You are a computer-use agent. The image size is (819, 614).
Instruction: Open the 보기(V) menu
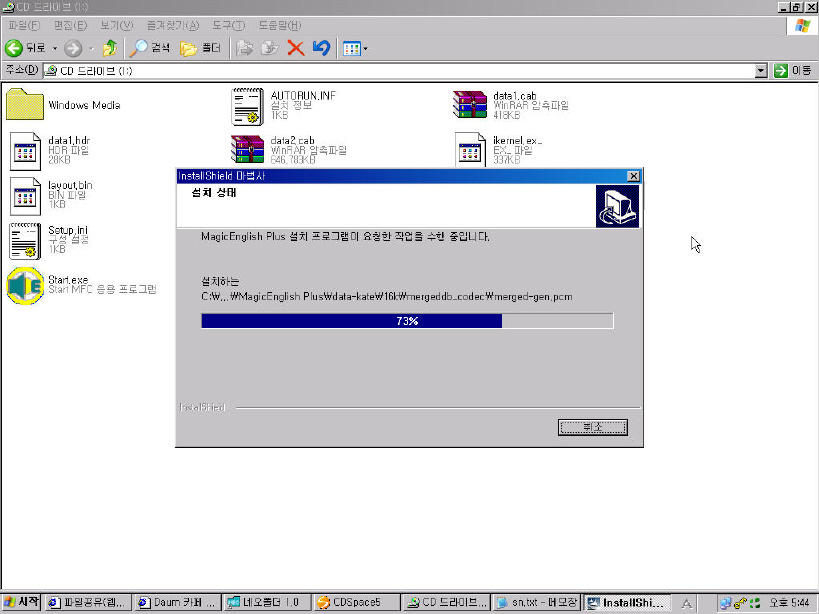[x=117, y=25]
